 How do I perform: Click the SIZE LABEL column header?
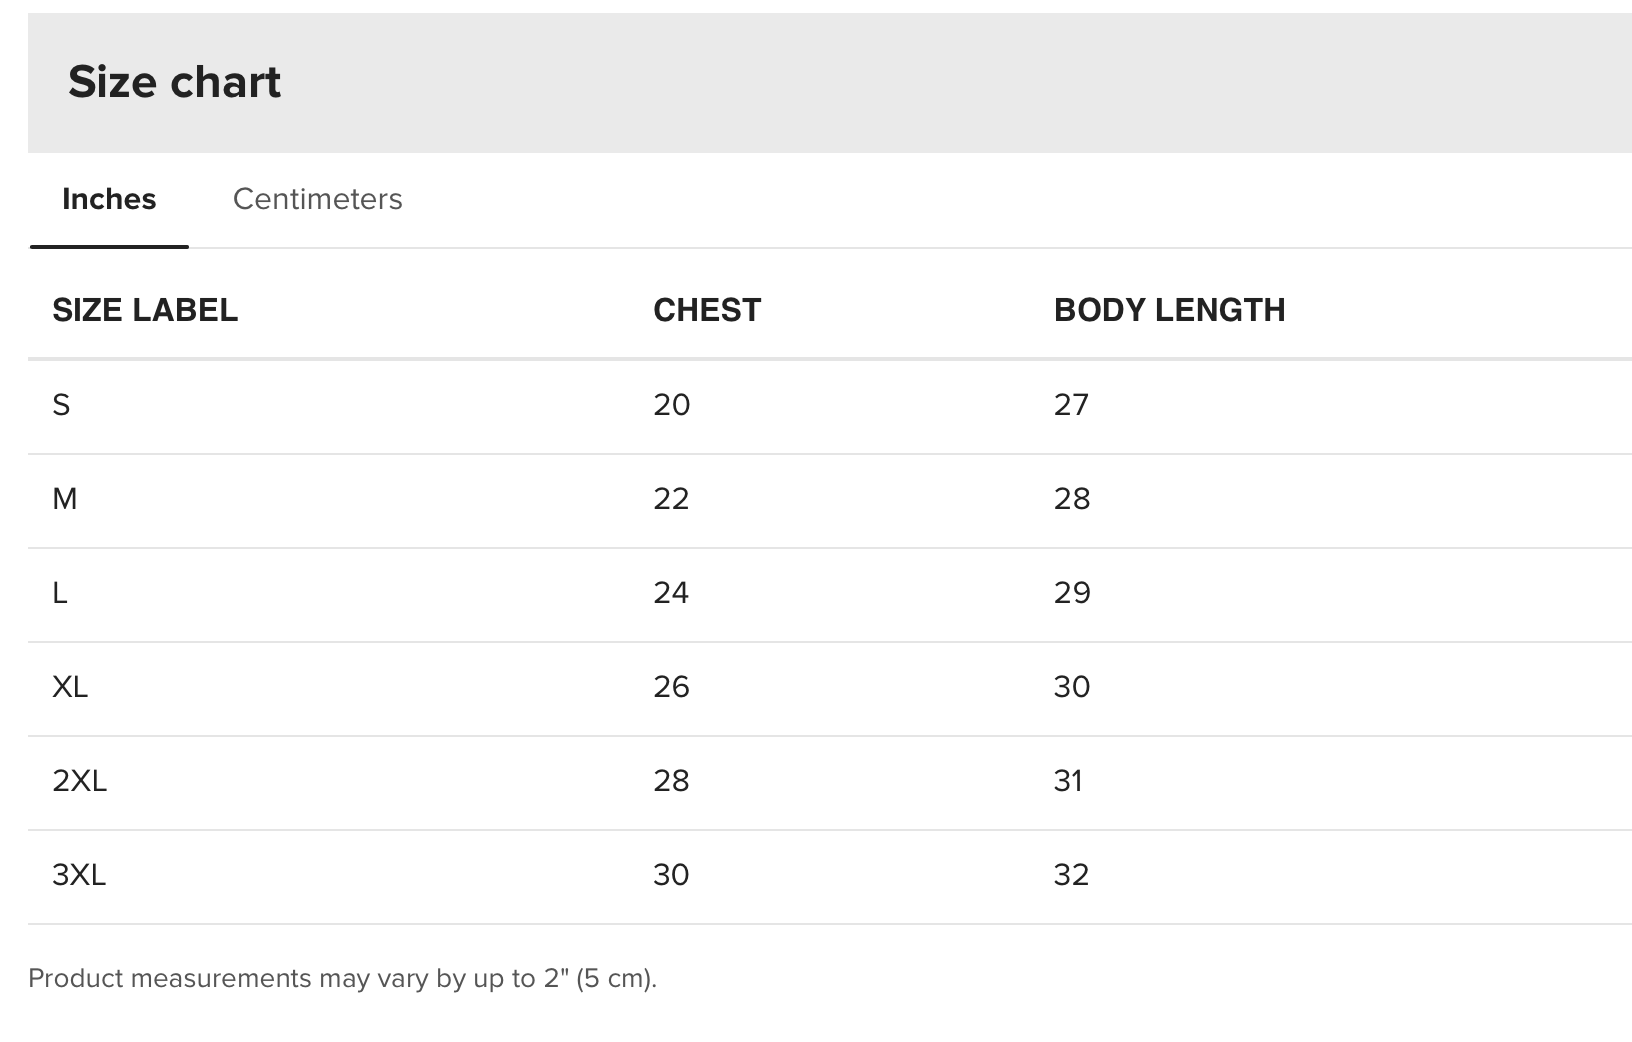pos(145,310)
